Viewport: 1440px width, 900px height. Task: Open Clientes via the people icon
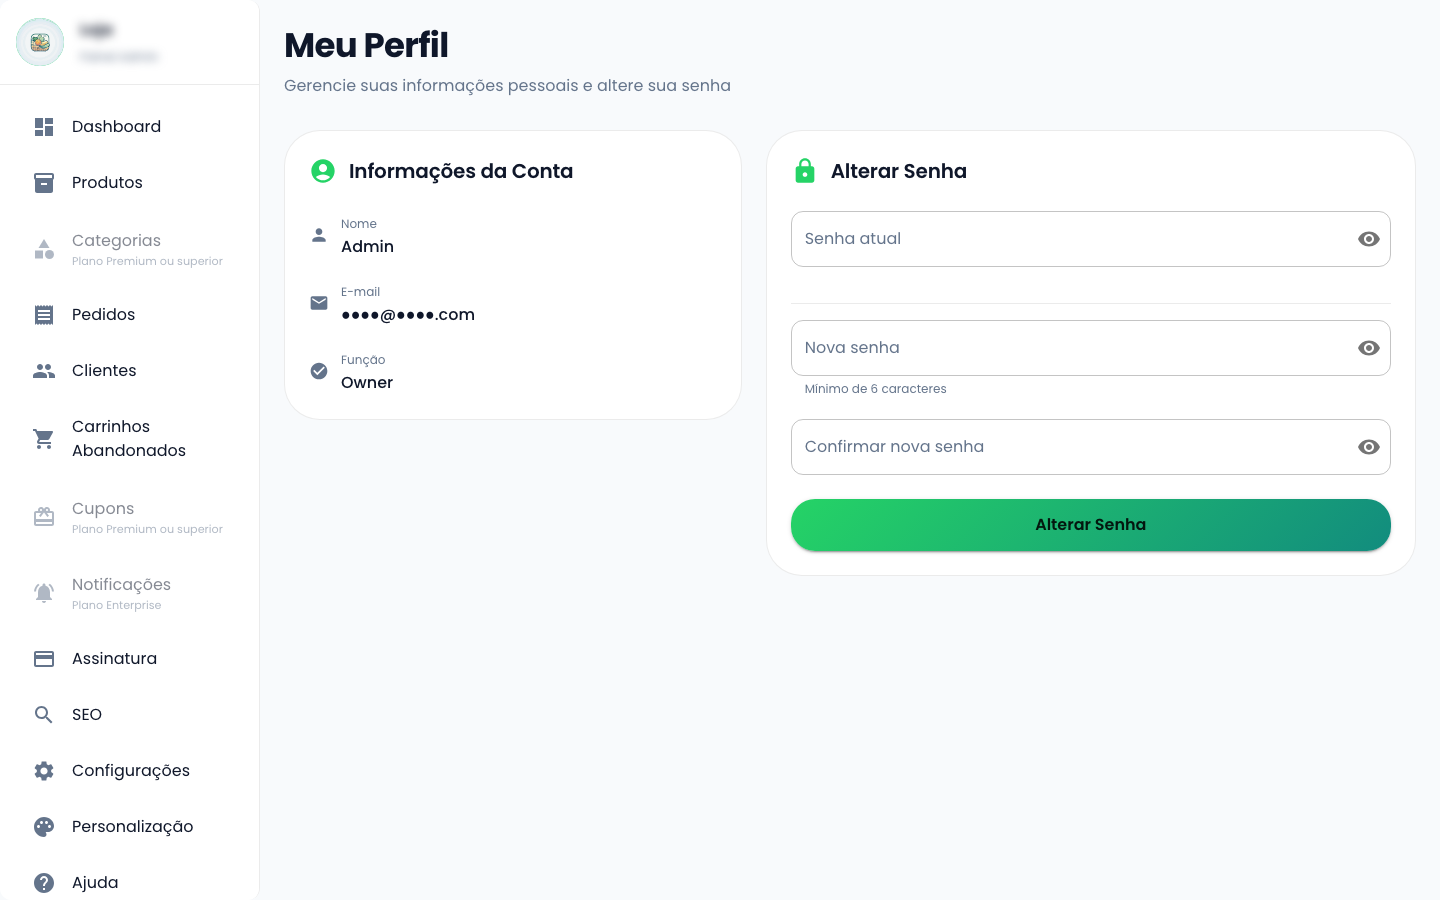[x=43, y=370]
